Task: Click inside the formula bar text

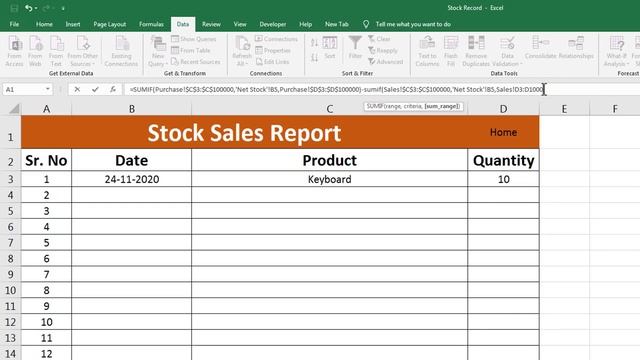Action: tap(336, 89)
